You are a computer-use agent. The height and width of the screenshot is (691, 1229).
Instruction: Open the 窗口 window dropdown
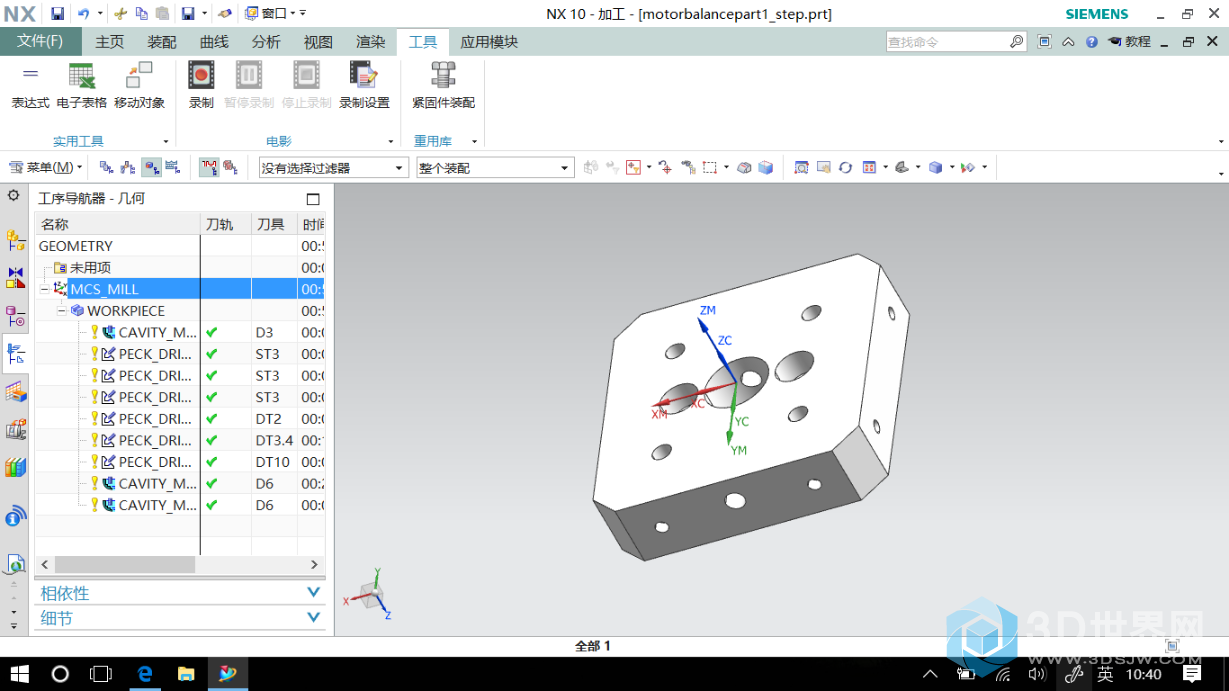pyautogui.click(x=275, y=14)
